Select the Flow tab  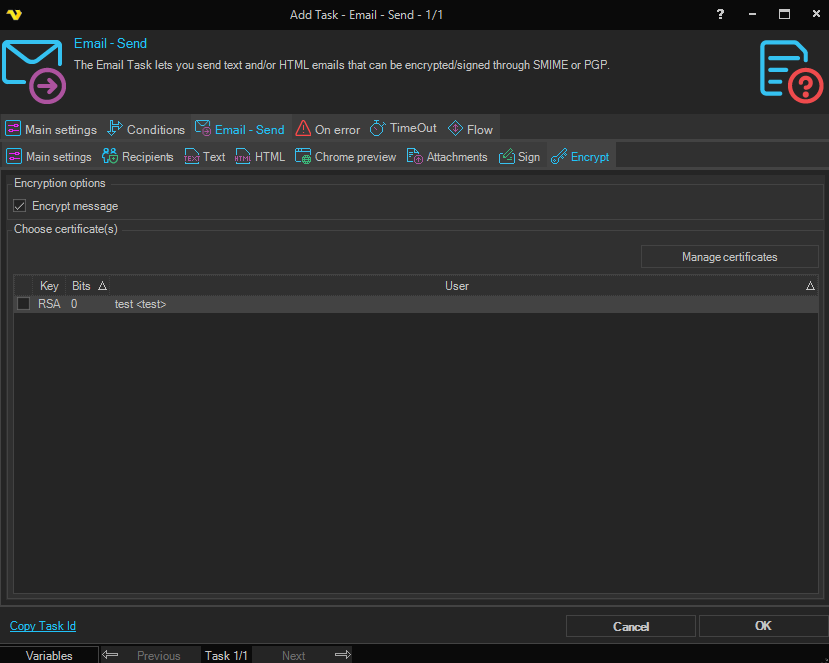point(470,129)
